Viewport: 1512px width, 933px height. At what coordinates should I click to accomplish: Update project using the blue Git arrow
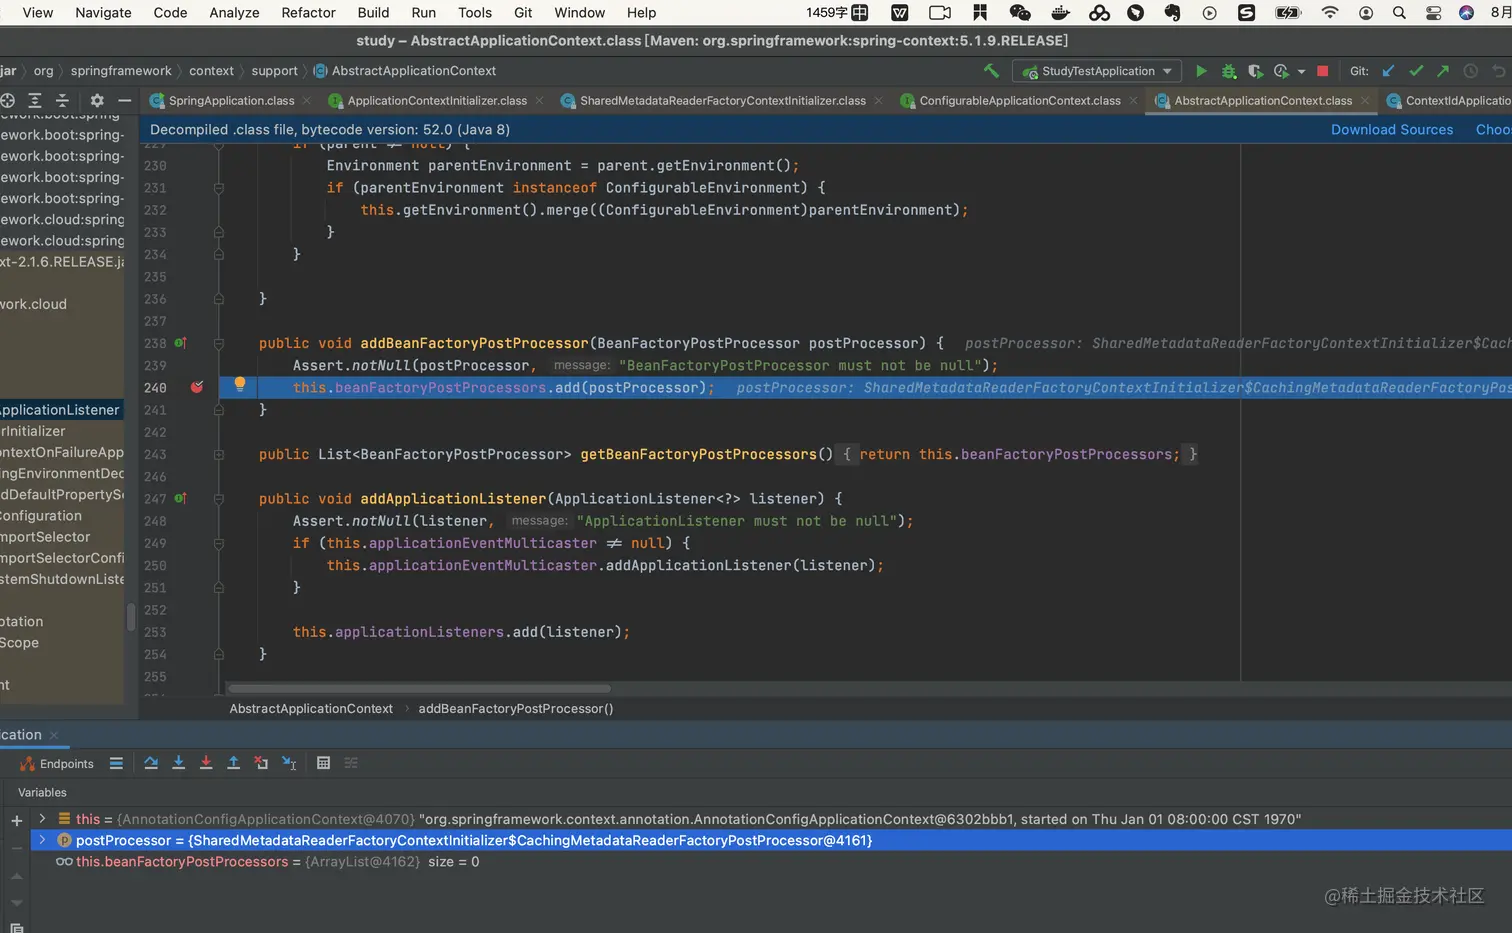[x=1388, y=71]
